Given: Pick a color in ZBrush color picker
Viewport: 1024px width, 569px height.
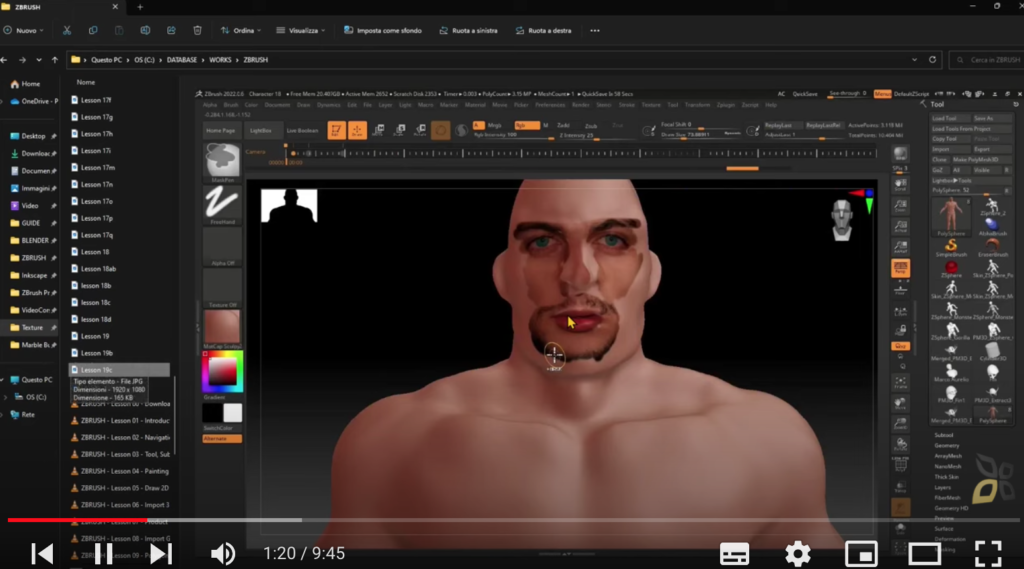Looking at the screenshot, I should click(223, 371).
